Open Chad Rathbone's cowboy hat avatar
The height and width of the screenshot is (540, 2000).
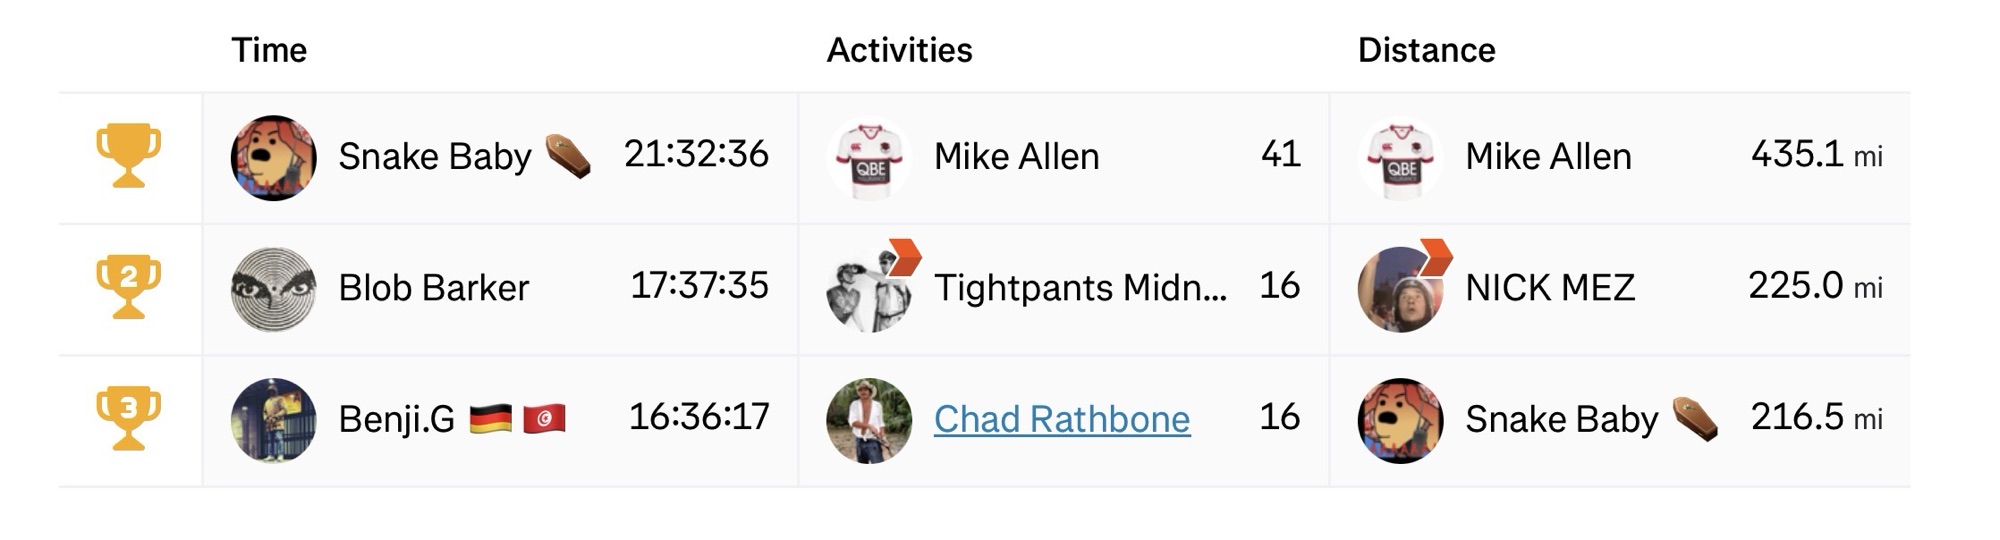[x=869, y=420]
